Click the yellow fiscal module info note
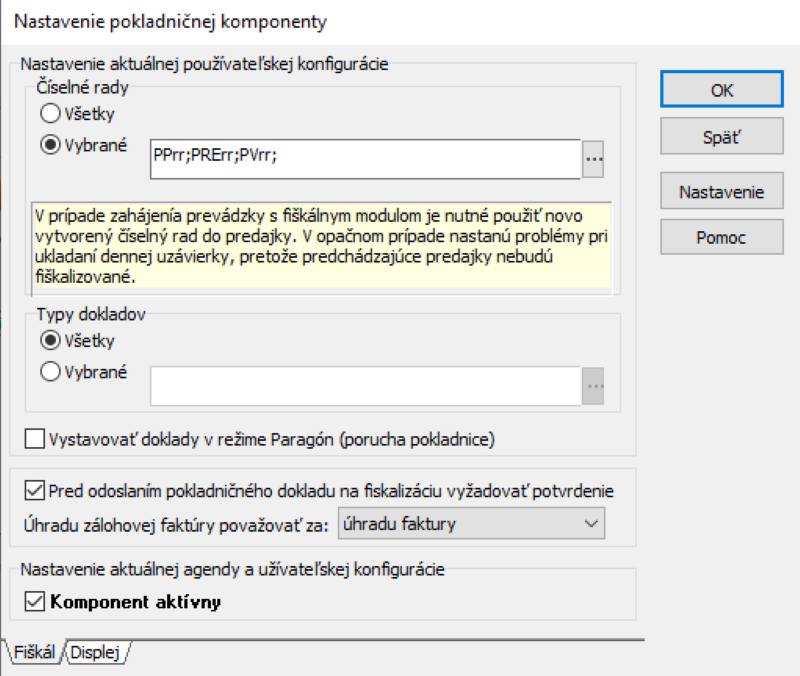Screen dimensions: 800x676 320,247
